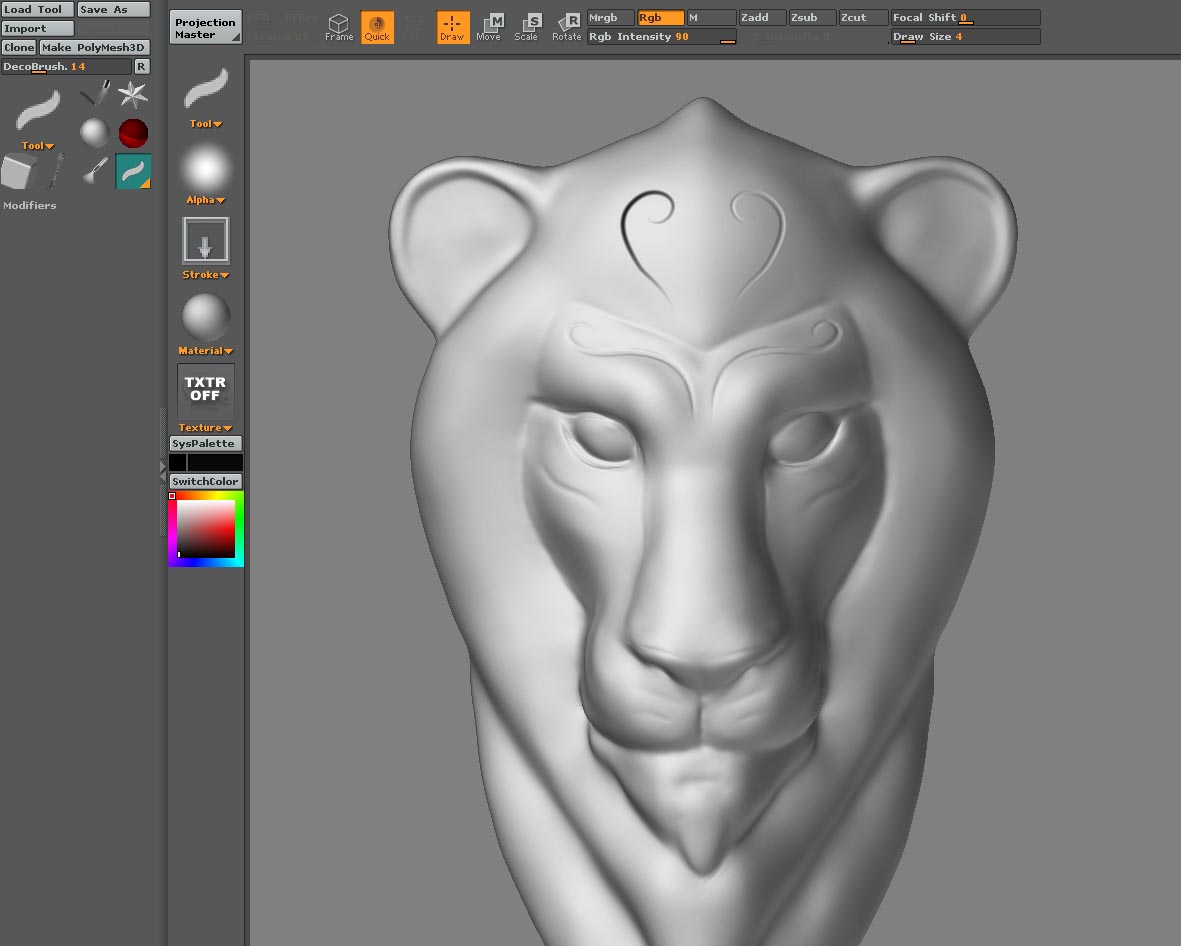Image resolution: width=1181 pixels, height=946 pixels.
Task: Click the SwitchColor button
Action: 206,481
